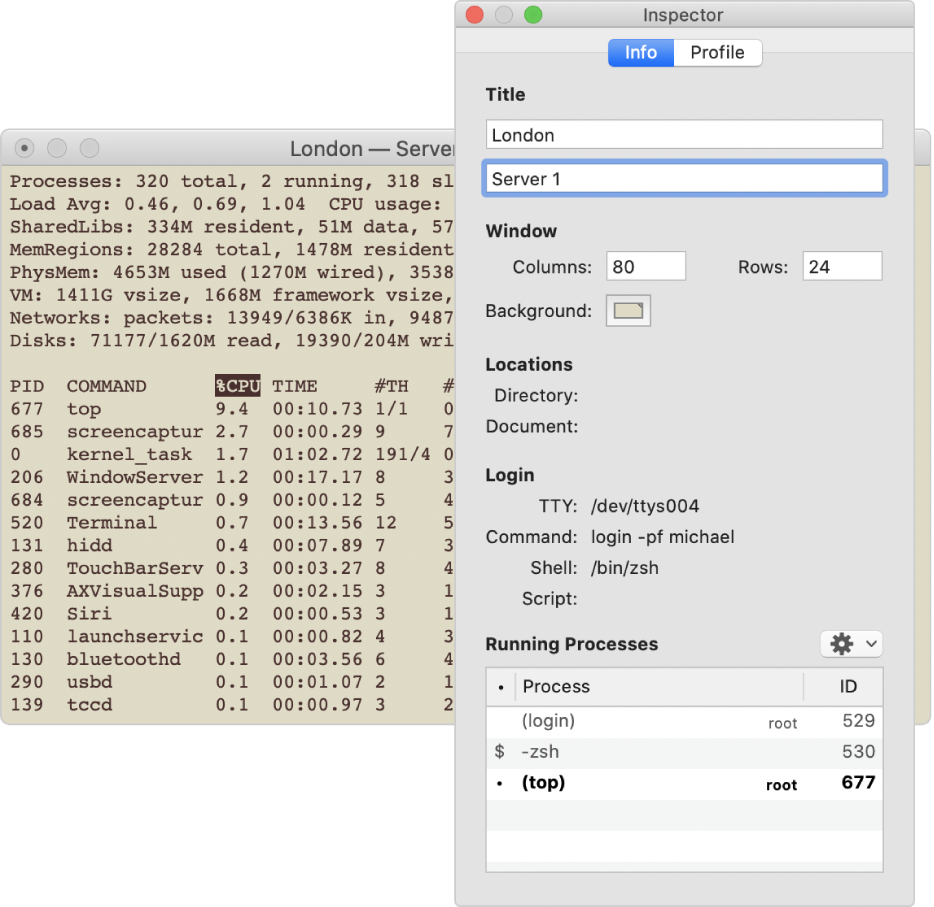Click the Siri row in terminal

(x=232, y=613)
